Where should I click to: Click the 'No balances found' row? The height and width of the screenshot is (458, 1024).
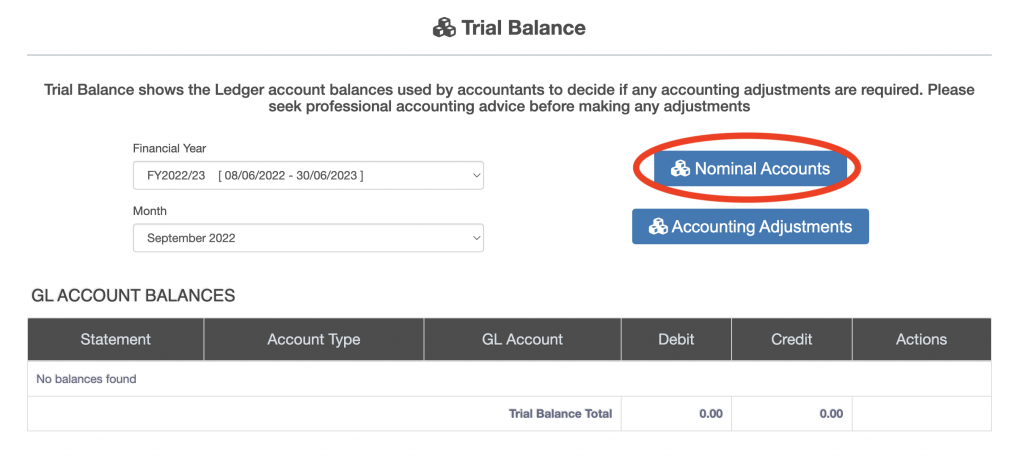click(86, 379)
